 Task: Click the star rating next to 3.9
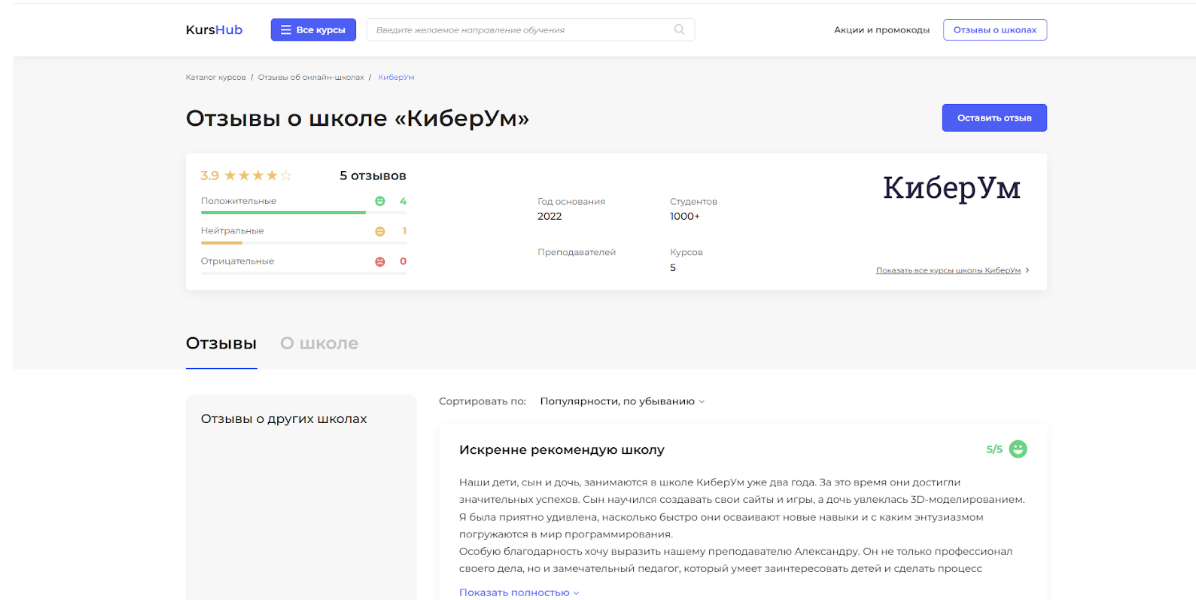click(x=258, y=175)
